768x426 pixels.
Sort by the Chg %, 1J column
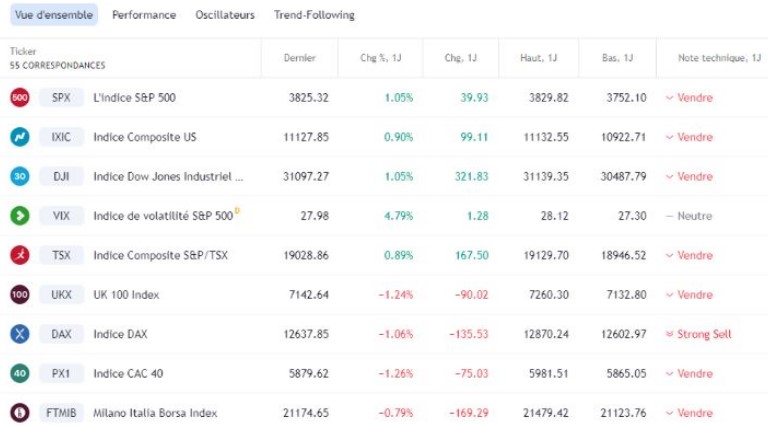click(x=381, y=57)
